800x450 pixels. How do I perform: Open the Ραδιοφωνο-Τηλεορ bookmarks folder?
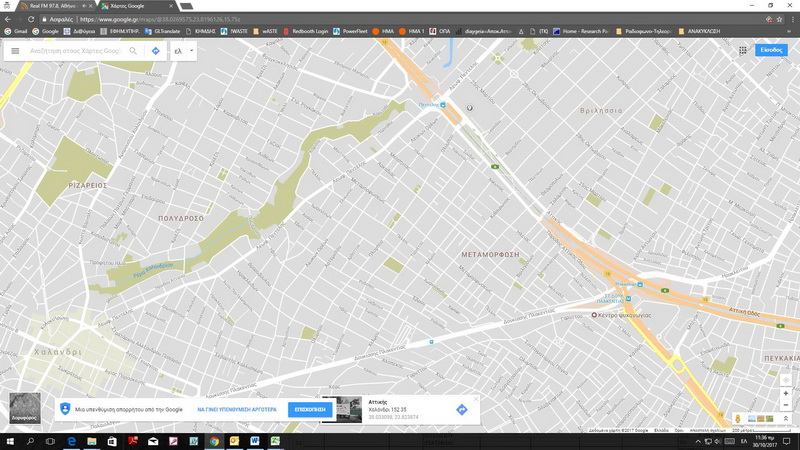[x=644, y=31]
